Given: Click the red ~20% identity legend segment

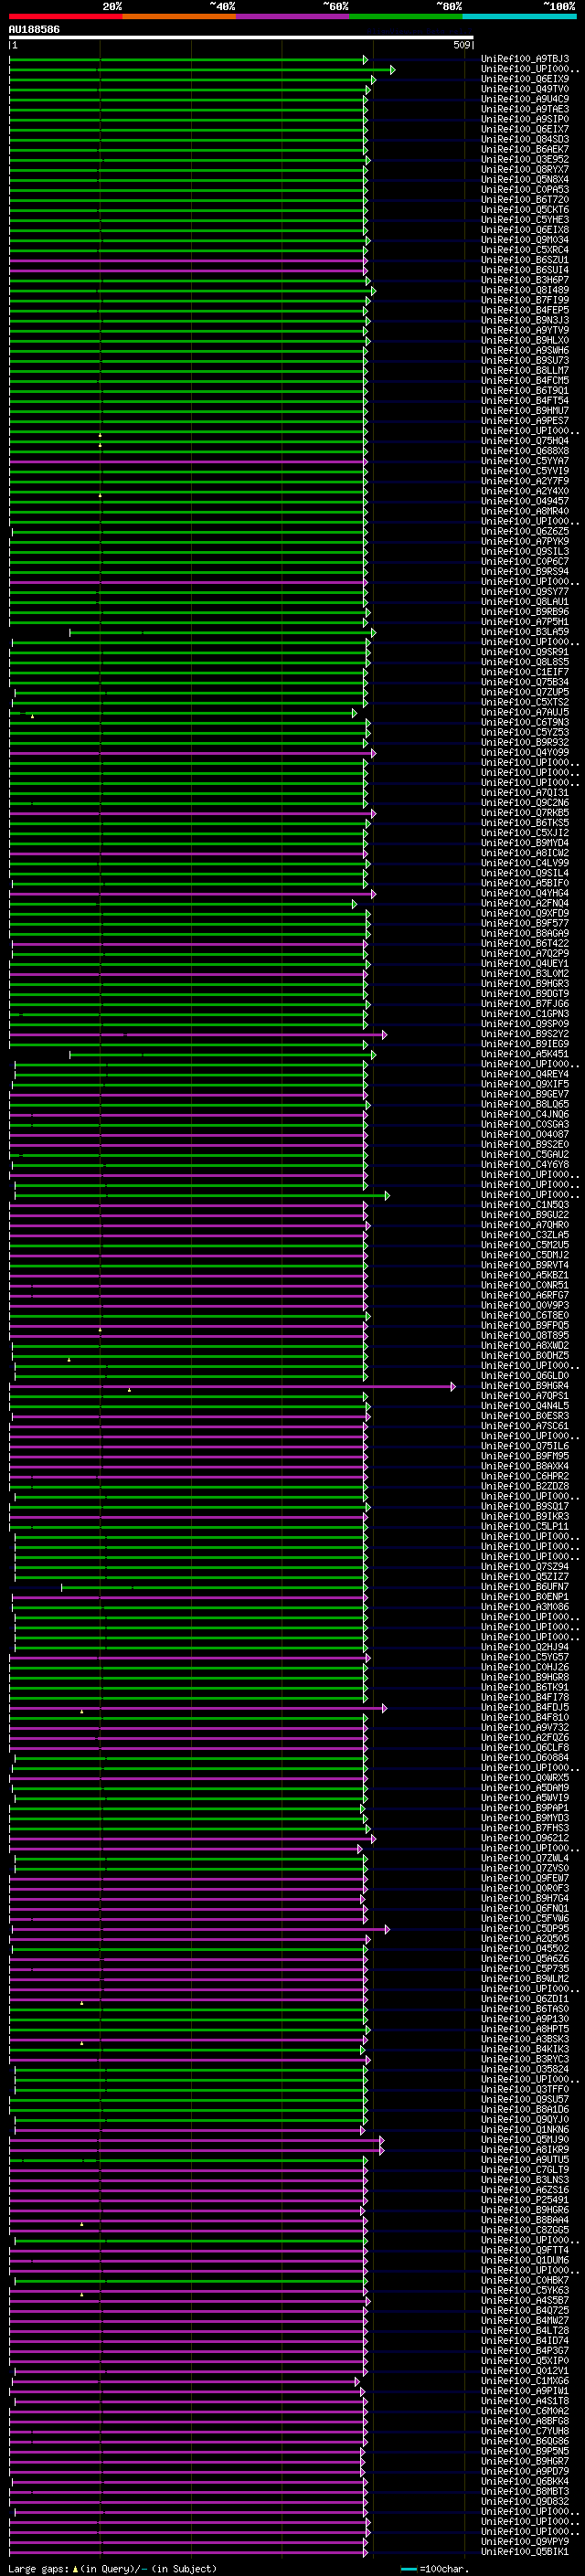Looking at the screenshot, I should [66, 16].
